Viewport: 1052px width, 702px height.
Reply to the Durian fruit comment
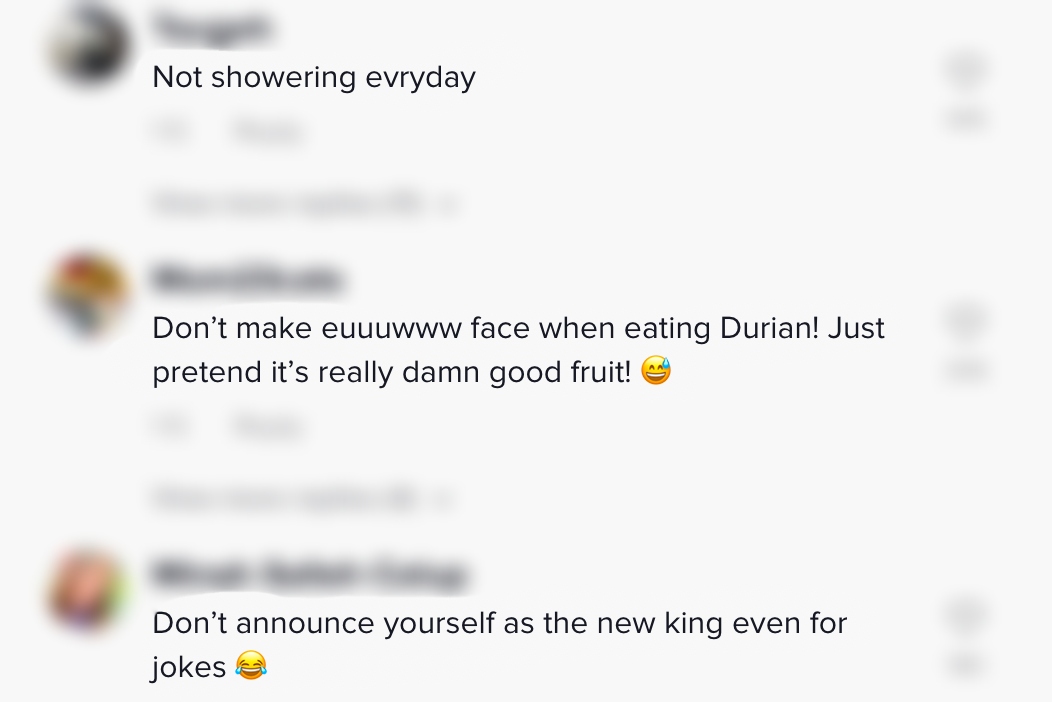coord(268,427)
